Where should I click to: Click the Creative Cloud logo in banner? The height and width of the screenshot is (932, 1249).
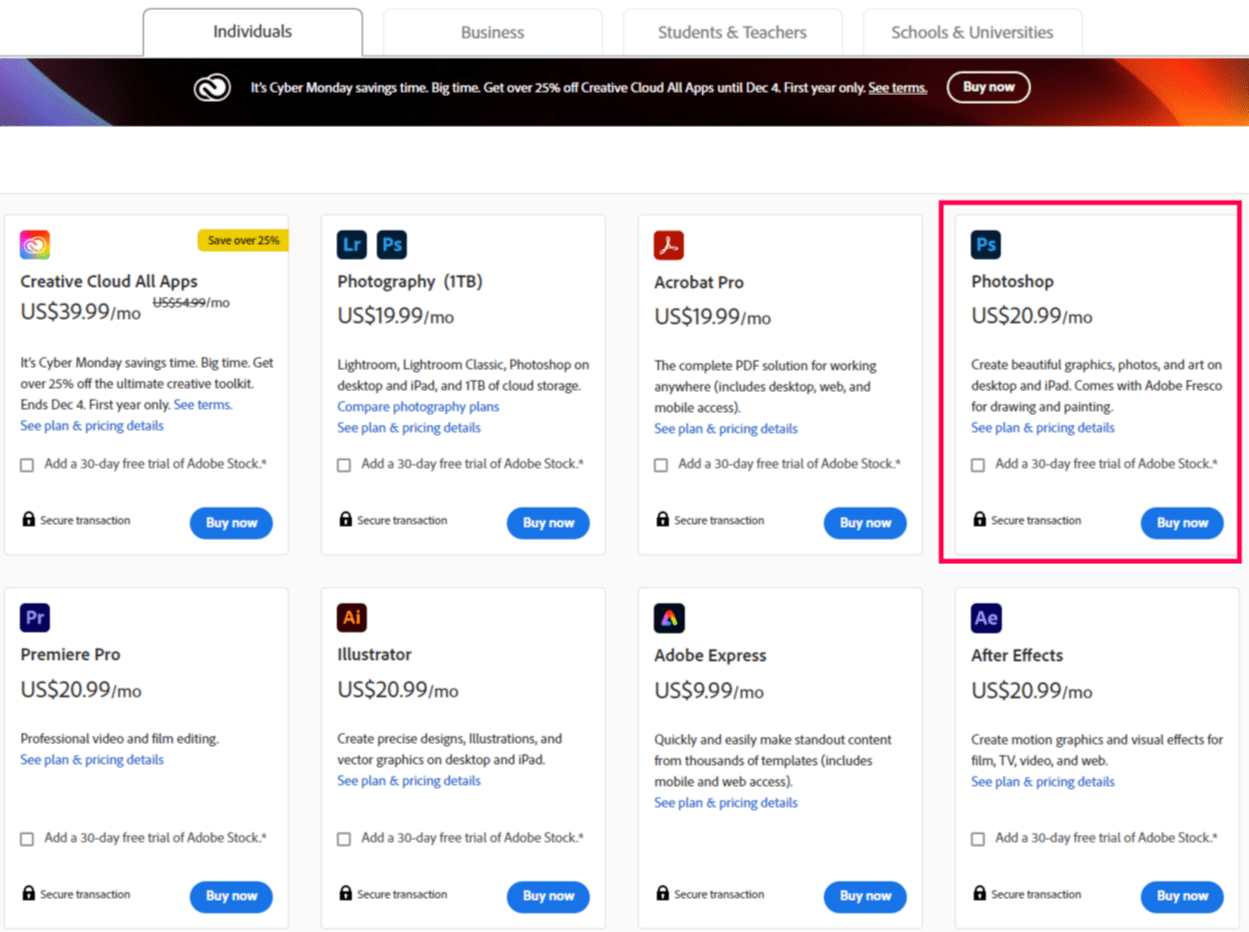[212, 88]
